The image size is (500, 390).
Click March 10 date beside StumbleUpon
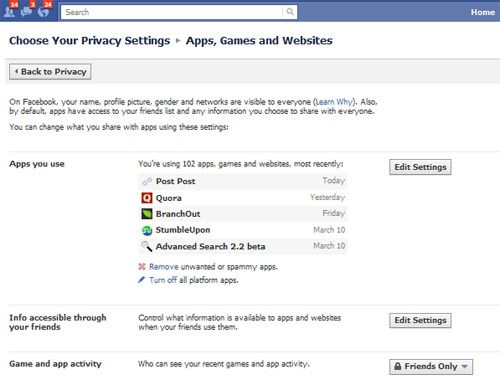[329, 230]
